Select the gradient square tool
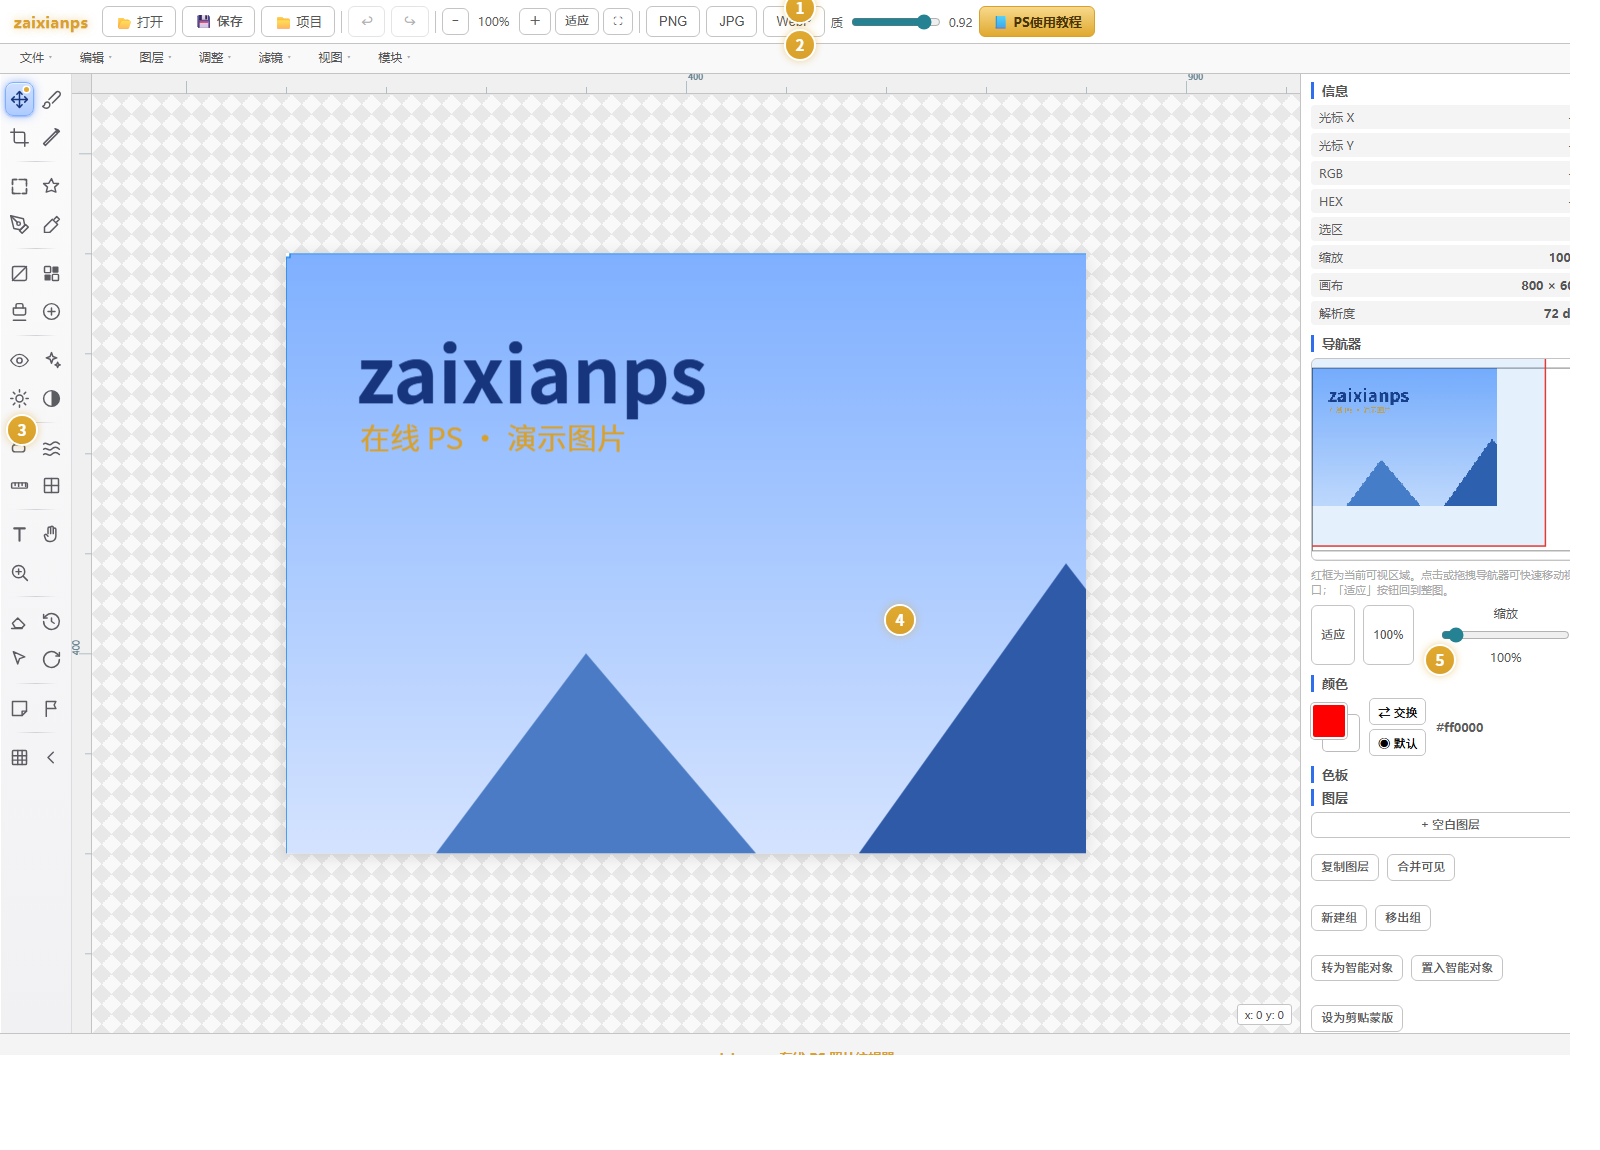The image size is (1600, 1150). tap(19, 273)
